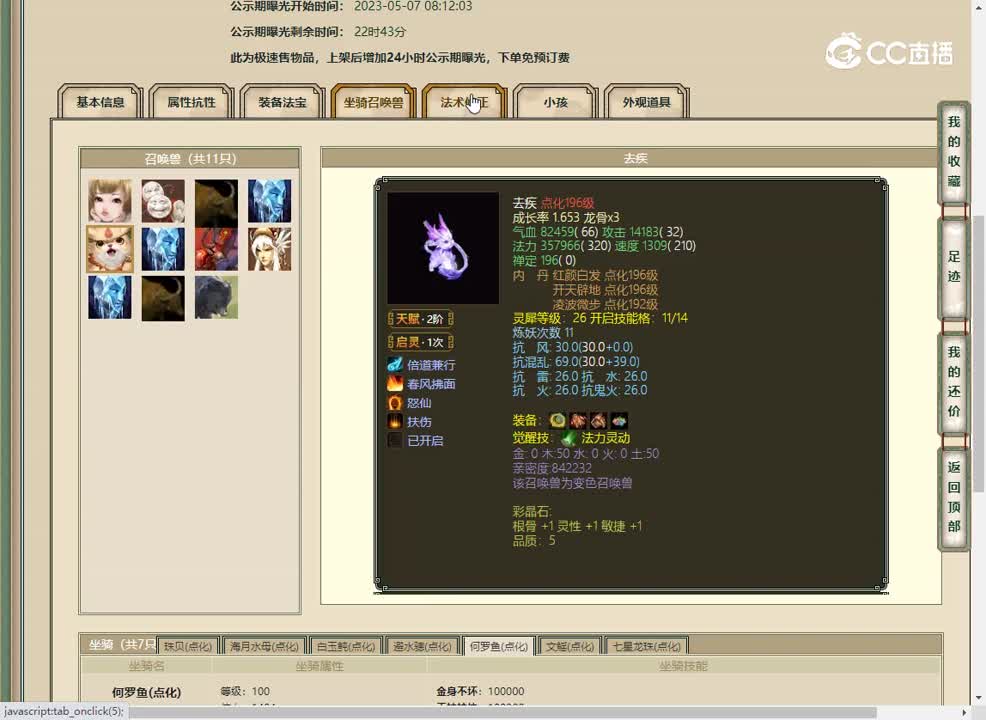
Task: Click the 倍道兼行 skill icon
Action: [x=395, y=365]
